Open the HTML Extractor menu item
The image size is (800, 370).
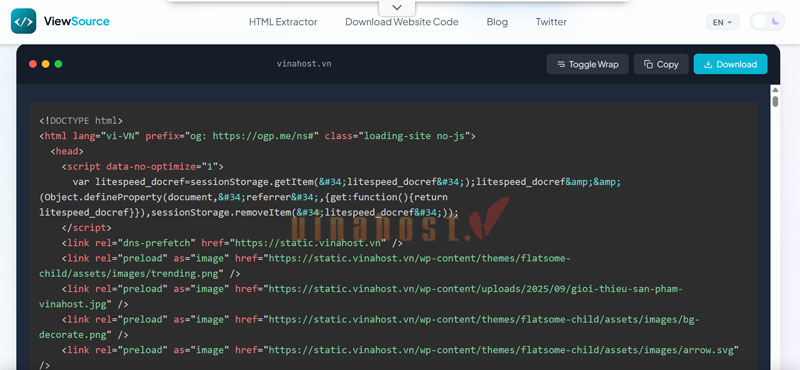coord(283,22)
